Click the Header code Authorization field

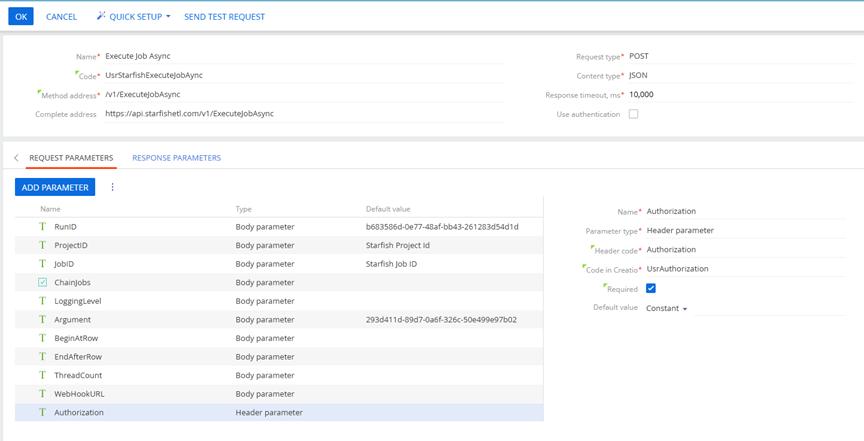pos(745,250)
